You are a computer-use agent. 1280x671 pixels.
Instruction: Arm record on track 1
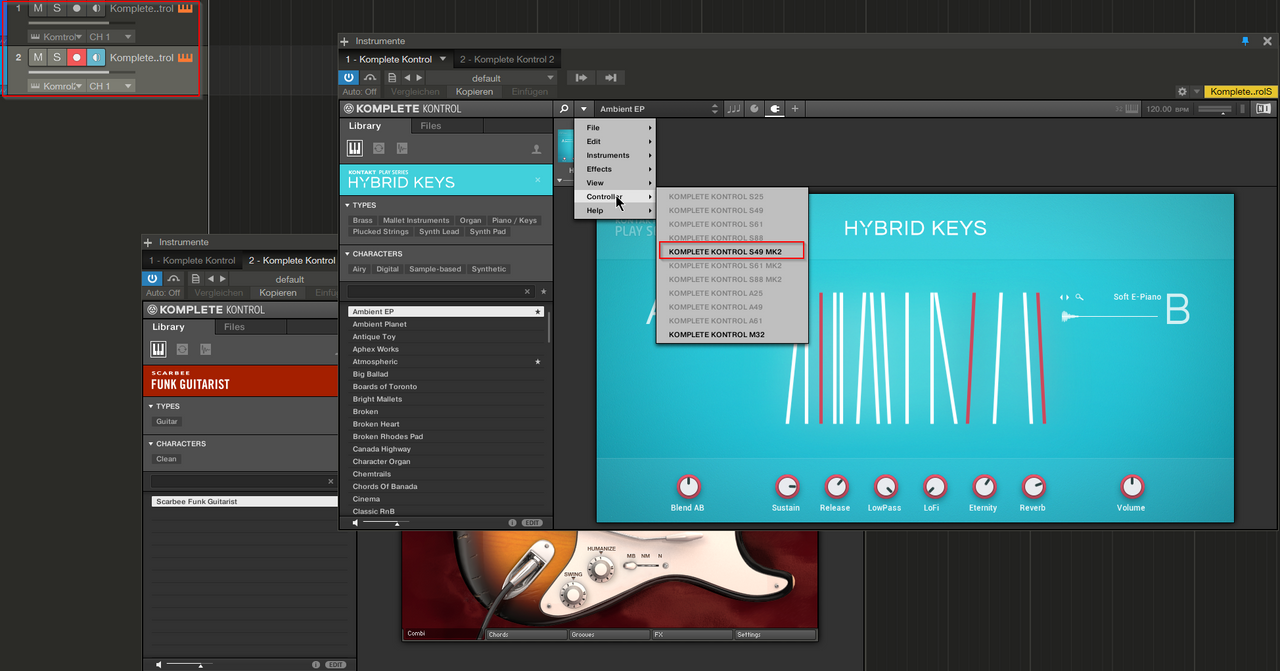(77, 8)
